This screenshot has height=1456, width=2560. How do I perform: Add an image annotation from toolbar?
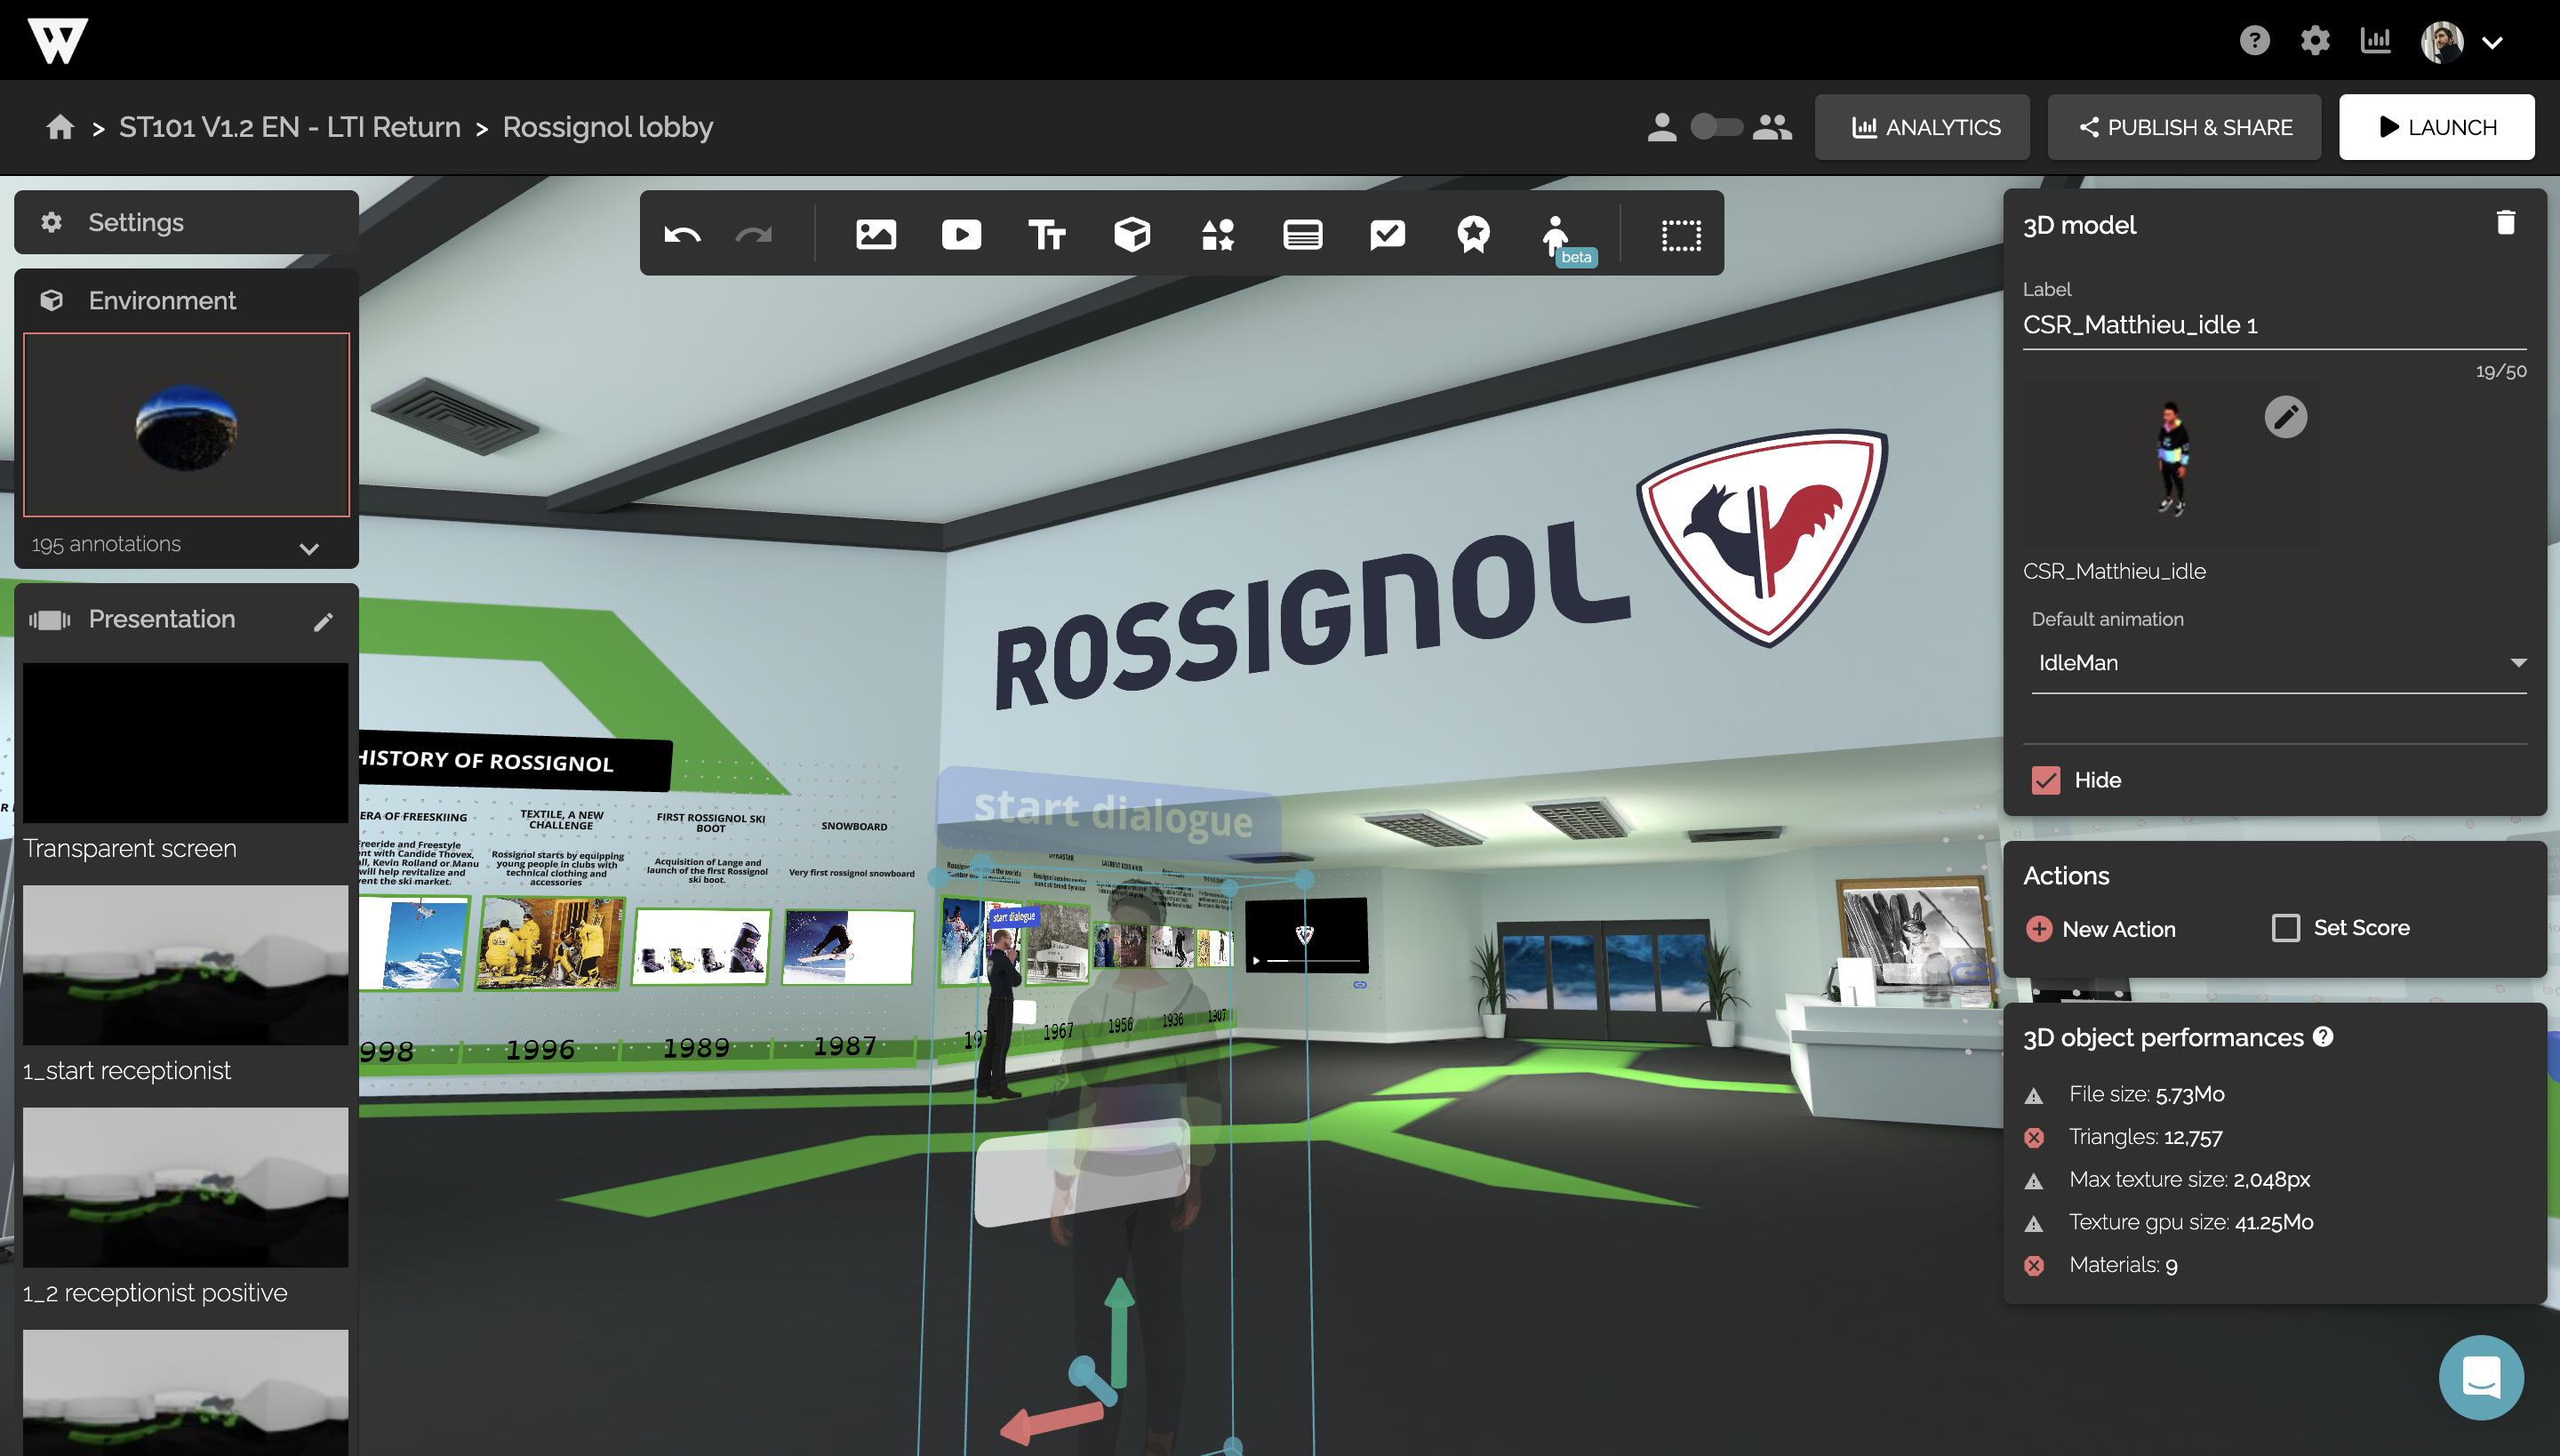[875, 235]
